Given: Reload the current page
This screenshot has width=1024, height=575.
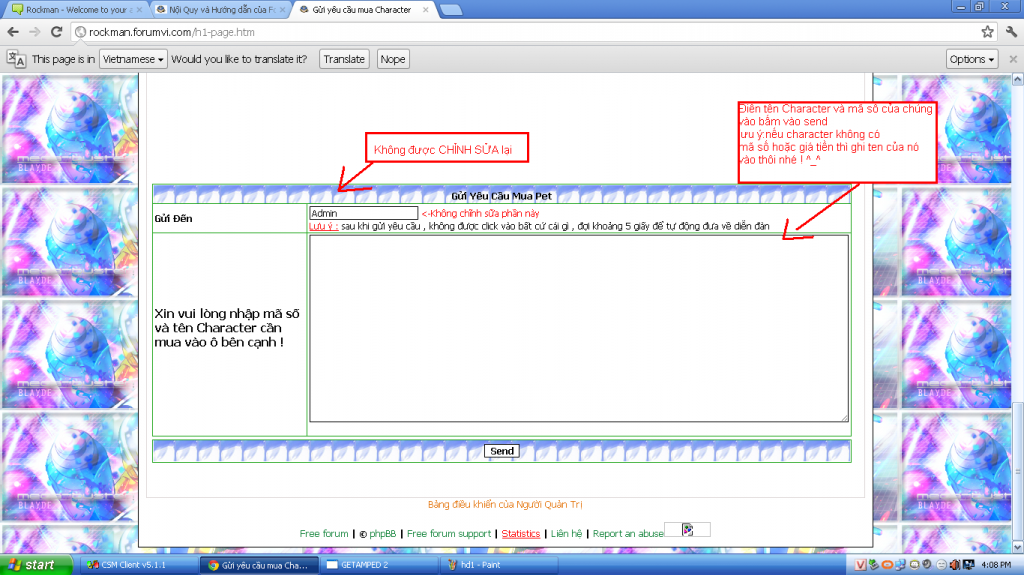Looking at the screenshot, I should pyautogui.click(x=57, y=32).
